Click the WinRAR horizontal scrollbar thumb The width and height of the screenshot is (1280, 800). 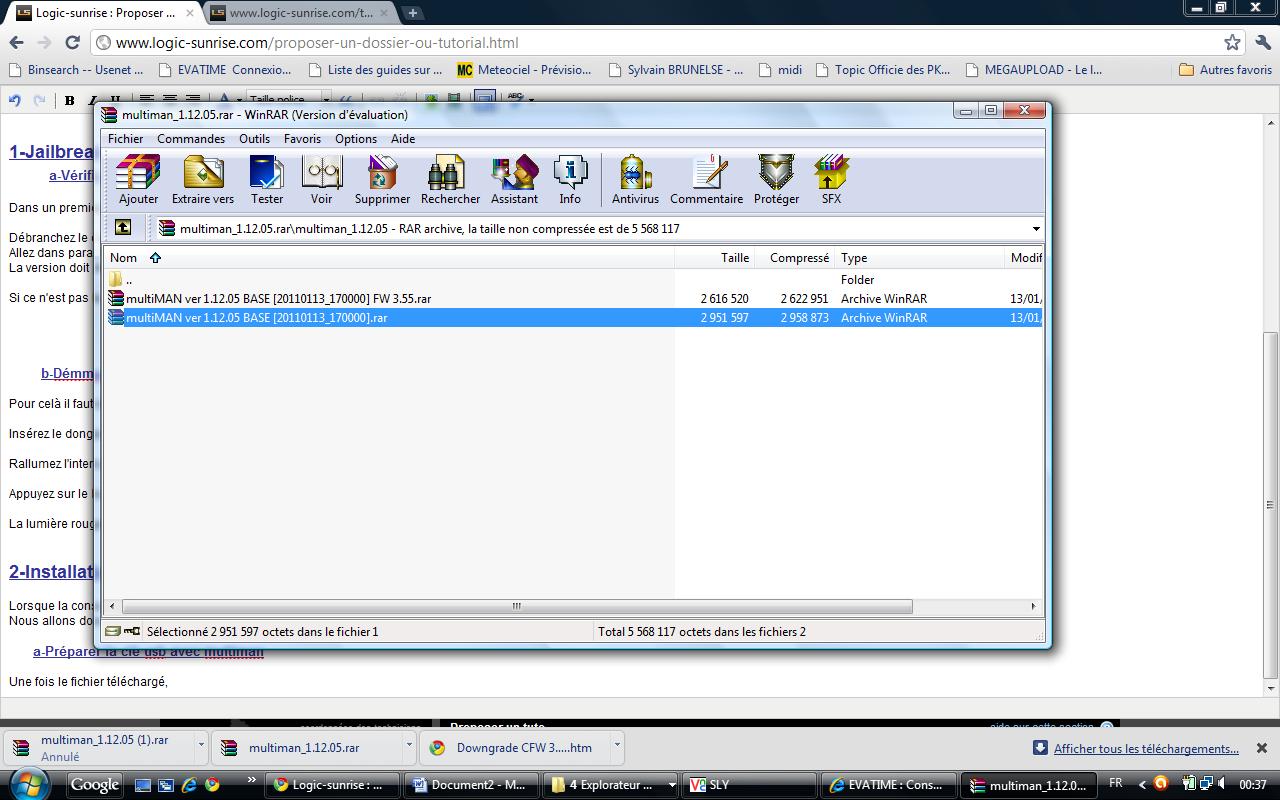pyautogui.click(x=516, y=606)
